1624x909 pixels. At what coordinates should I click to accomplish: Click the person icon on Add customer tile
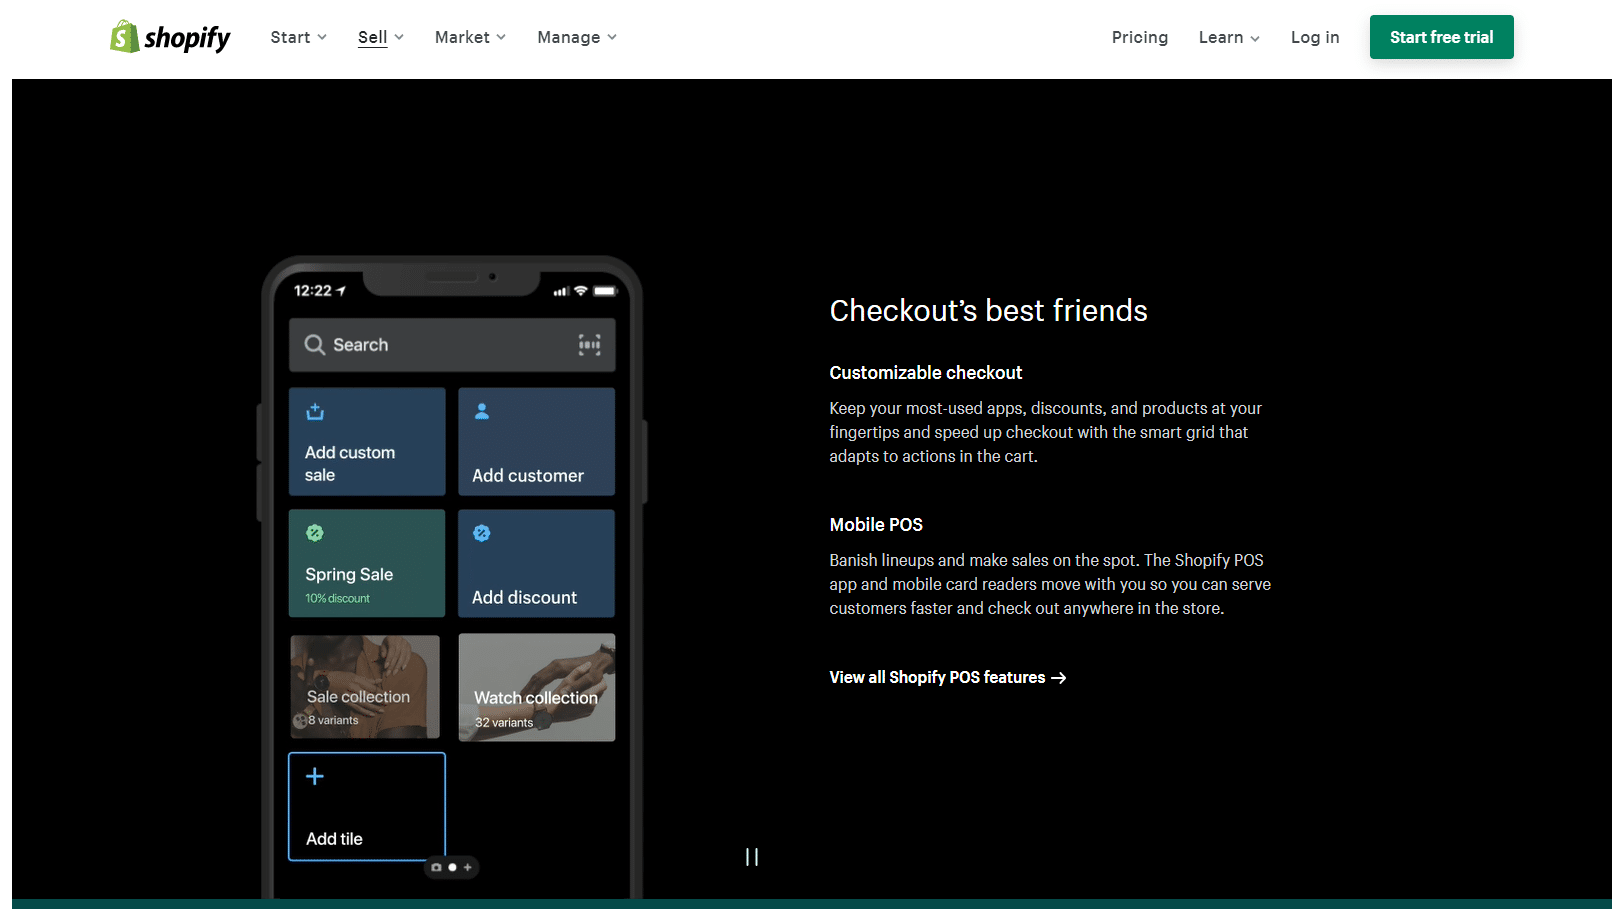pos(482,411)
